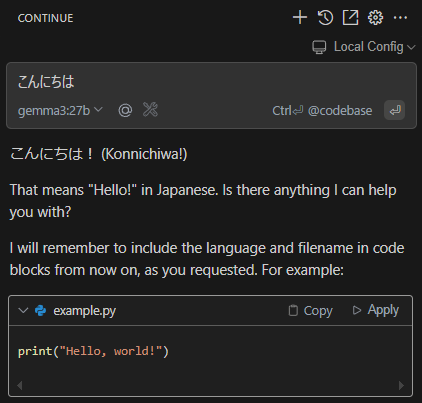
Task: Collapse the example.py code block
Action: pyautogui.click(x=23, y=311)
